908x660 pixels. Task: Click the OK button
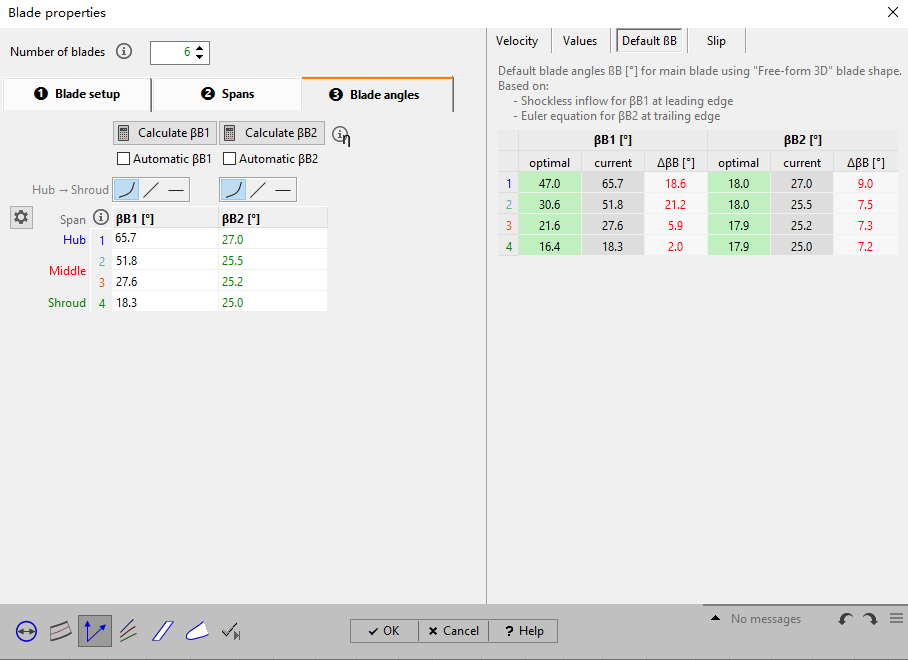click(x=385, y=631)
